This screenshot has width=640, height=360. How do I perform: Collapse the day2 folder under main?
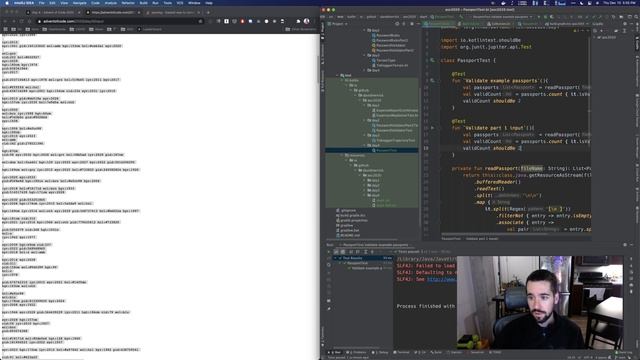tap(364, 30)
